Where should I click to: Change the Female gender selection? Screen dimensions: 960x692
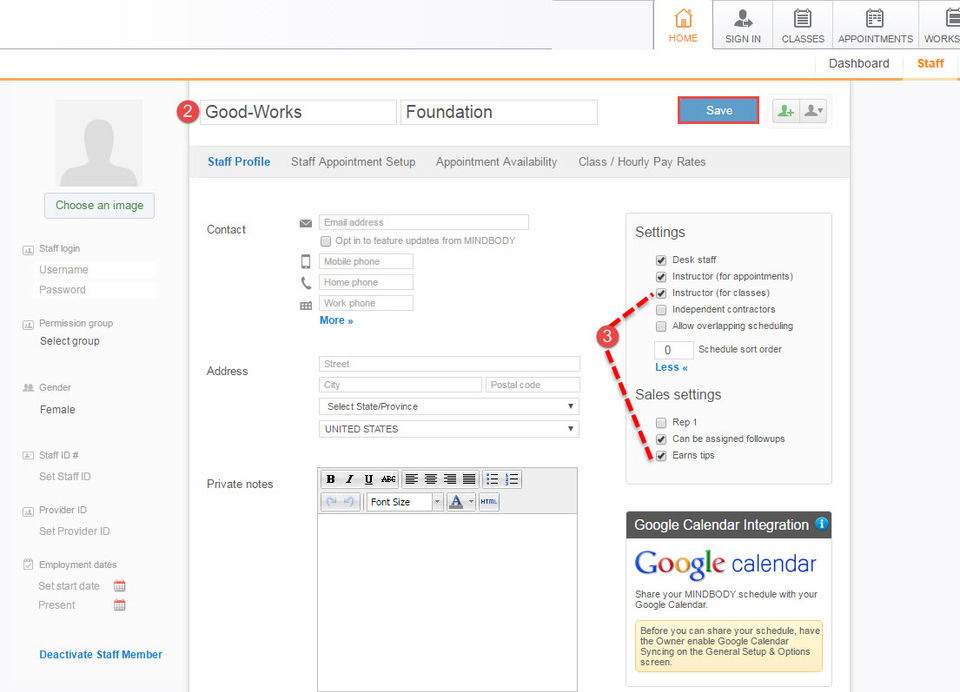[58, 410]
